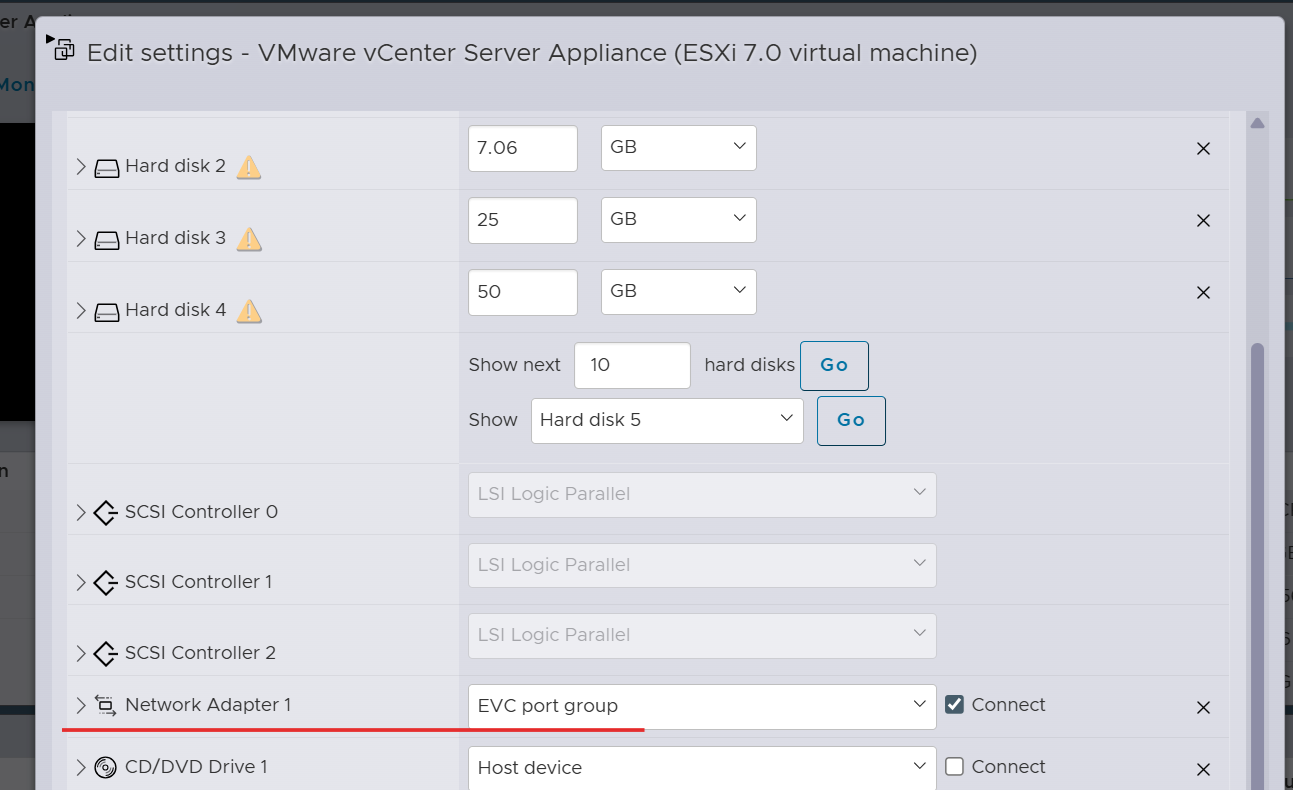Screen dimensions: 1293x790
Task: Click the CD/DVD Drive 1 disc icon
Action: pyautogui.click(x=105, y=768)
